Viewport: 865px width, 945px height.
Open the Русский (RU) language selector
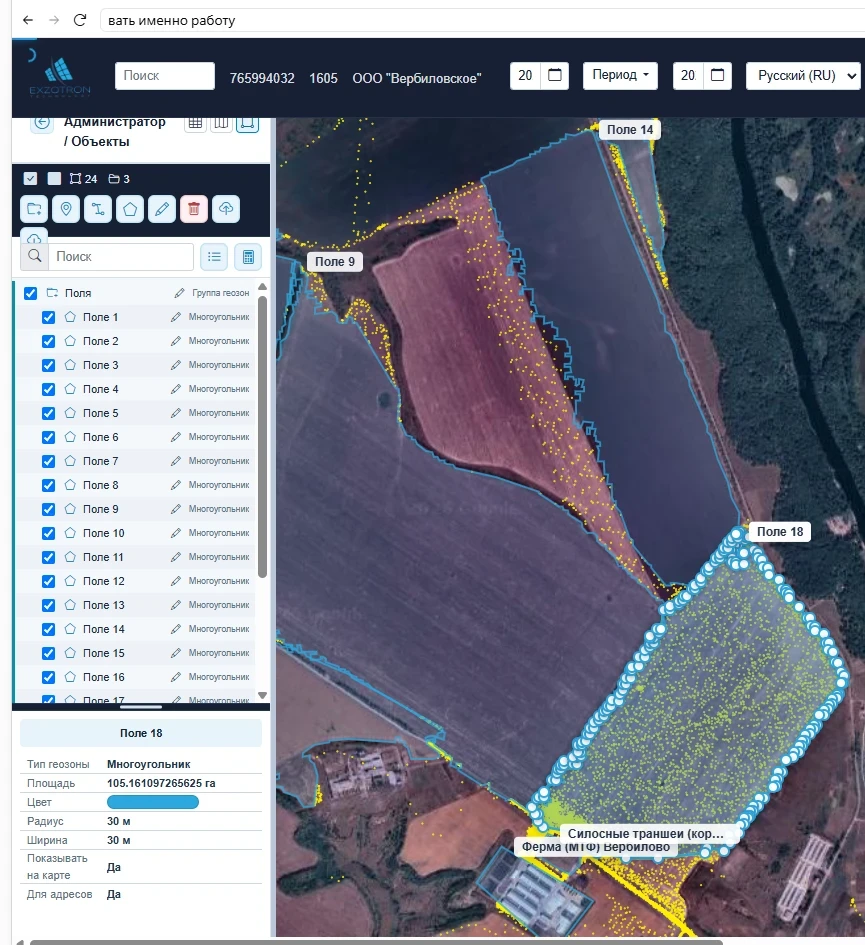coord(803,76)
